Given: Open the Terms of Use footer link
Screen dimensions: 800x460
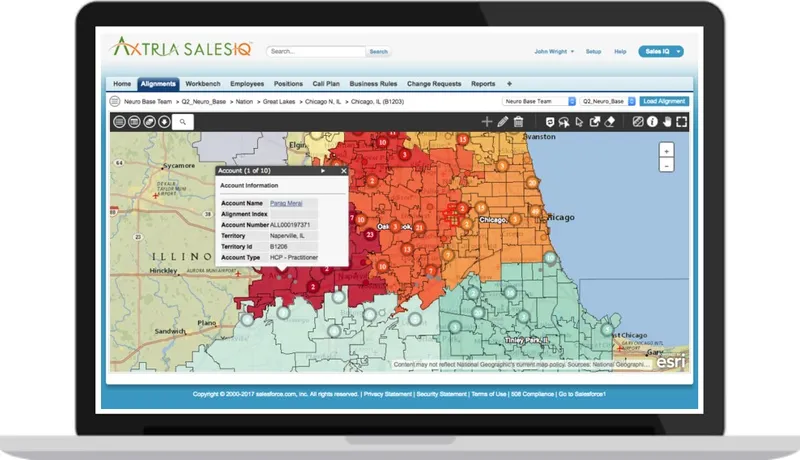Looking at the screenshot, I should 489,394.
